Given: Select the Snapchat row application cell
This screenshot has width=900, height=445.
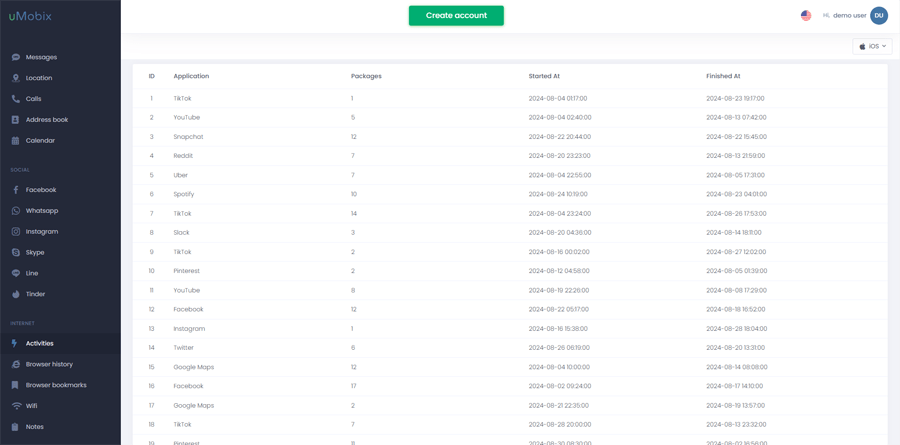Looking at the screenshot, I should (188, 137).
